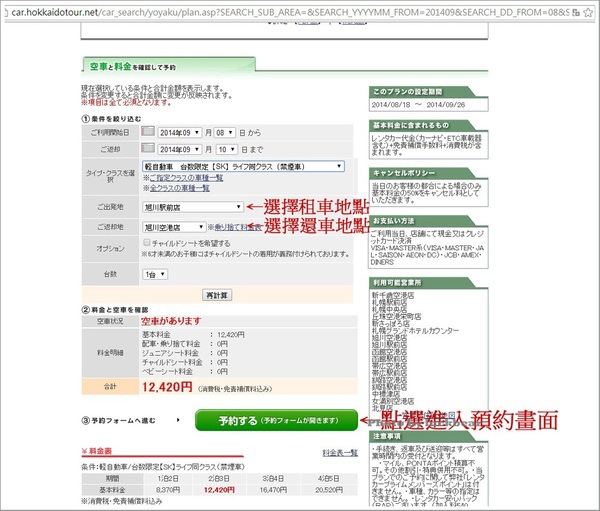Open the start-date calendar picker icon
Image resolution: width=600 pixels, height=511 pixels.
[148, 131]
